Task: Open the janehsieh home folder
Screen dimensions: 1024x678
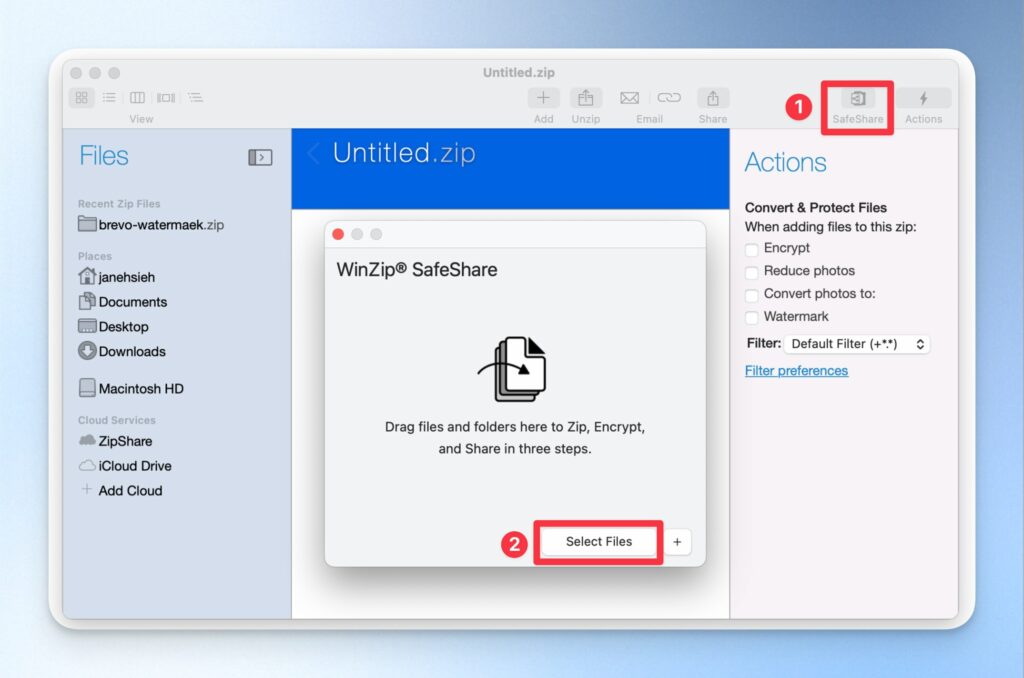Action: tap(117, 277)
